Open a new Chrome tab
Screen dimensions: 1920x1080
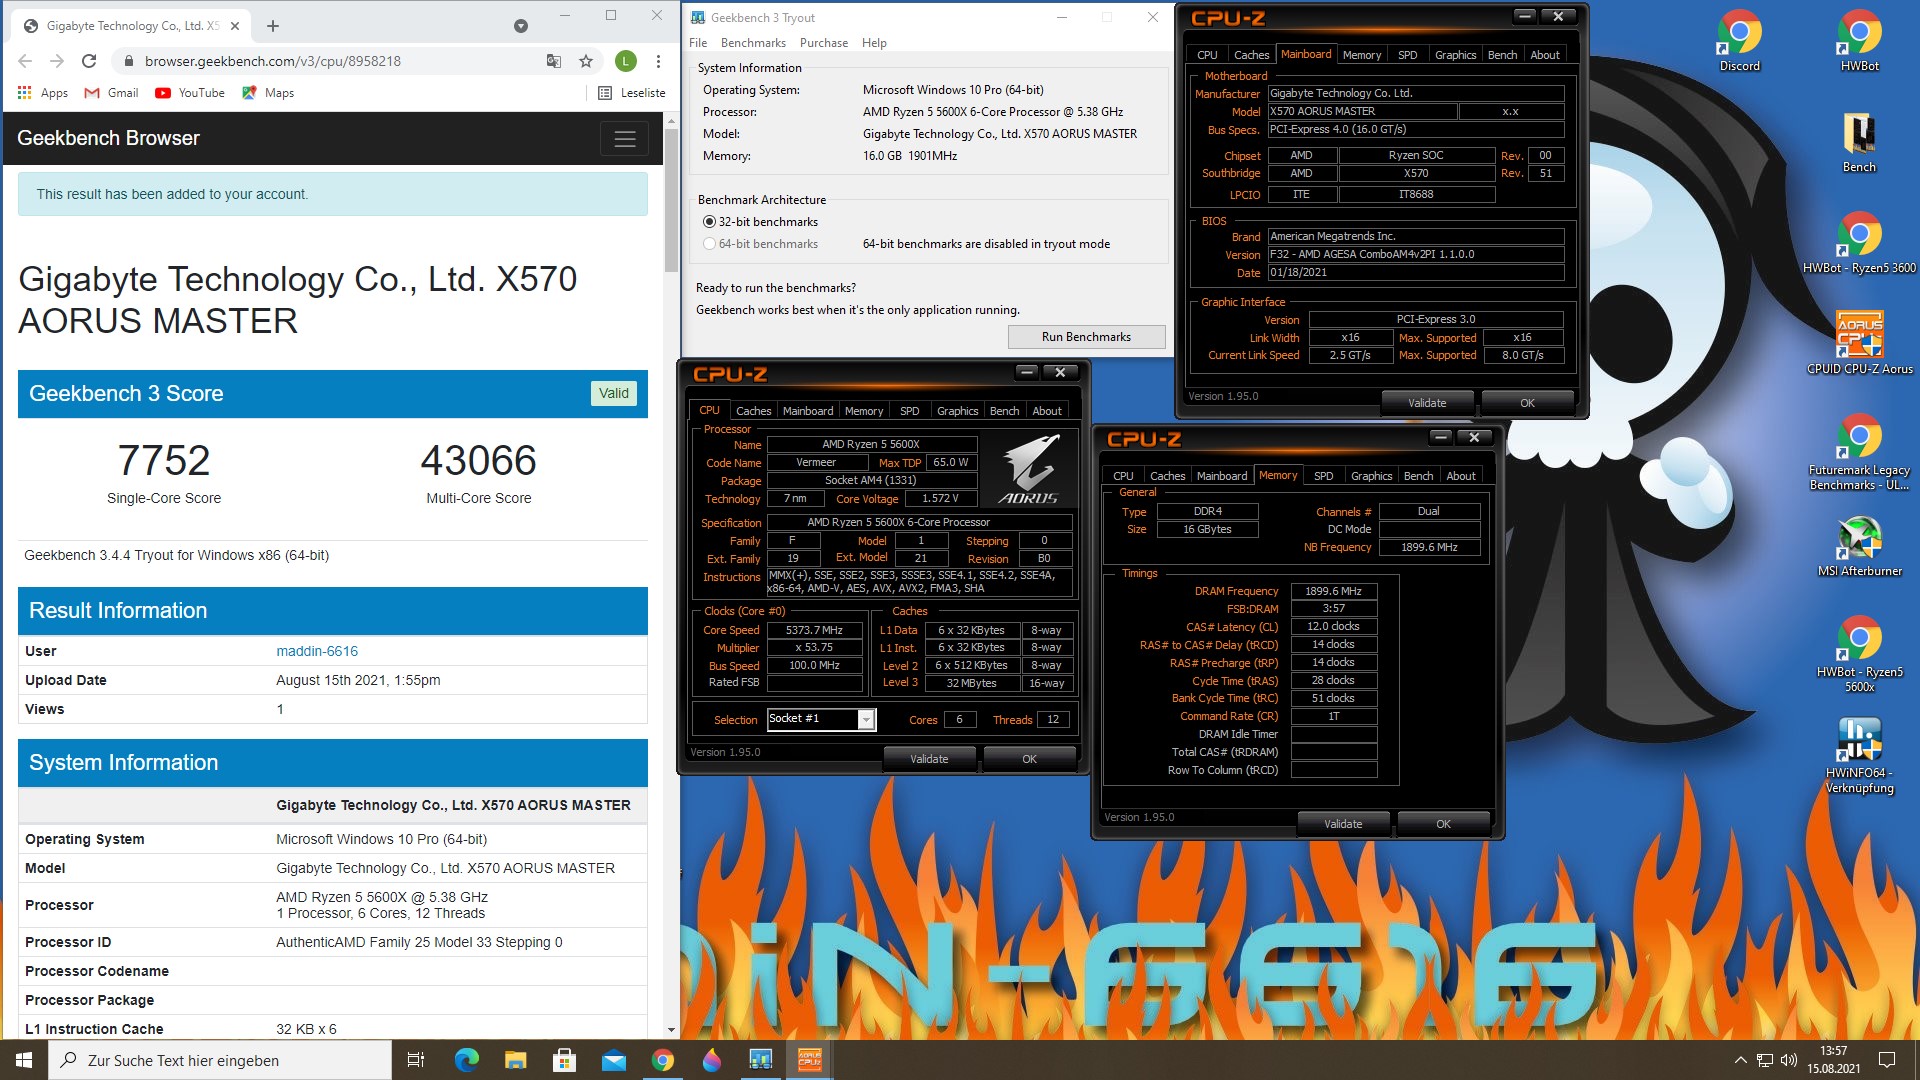273,26
